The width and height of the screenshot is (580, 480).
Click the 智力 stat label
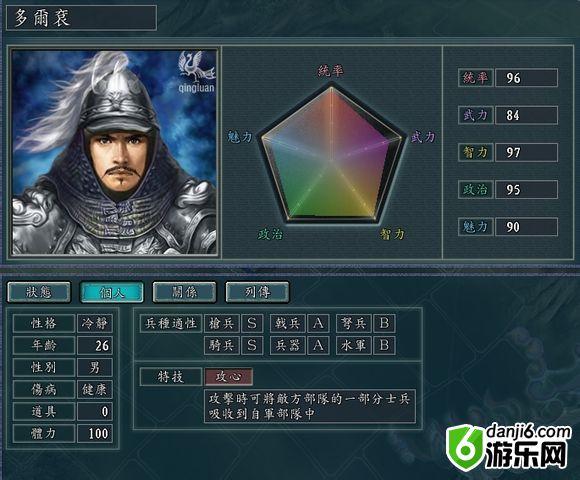pos(475,152)
